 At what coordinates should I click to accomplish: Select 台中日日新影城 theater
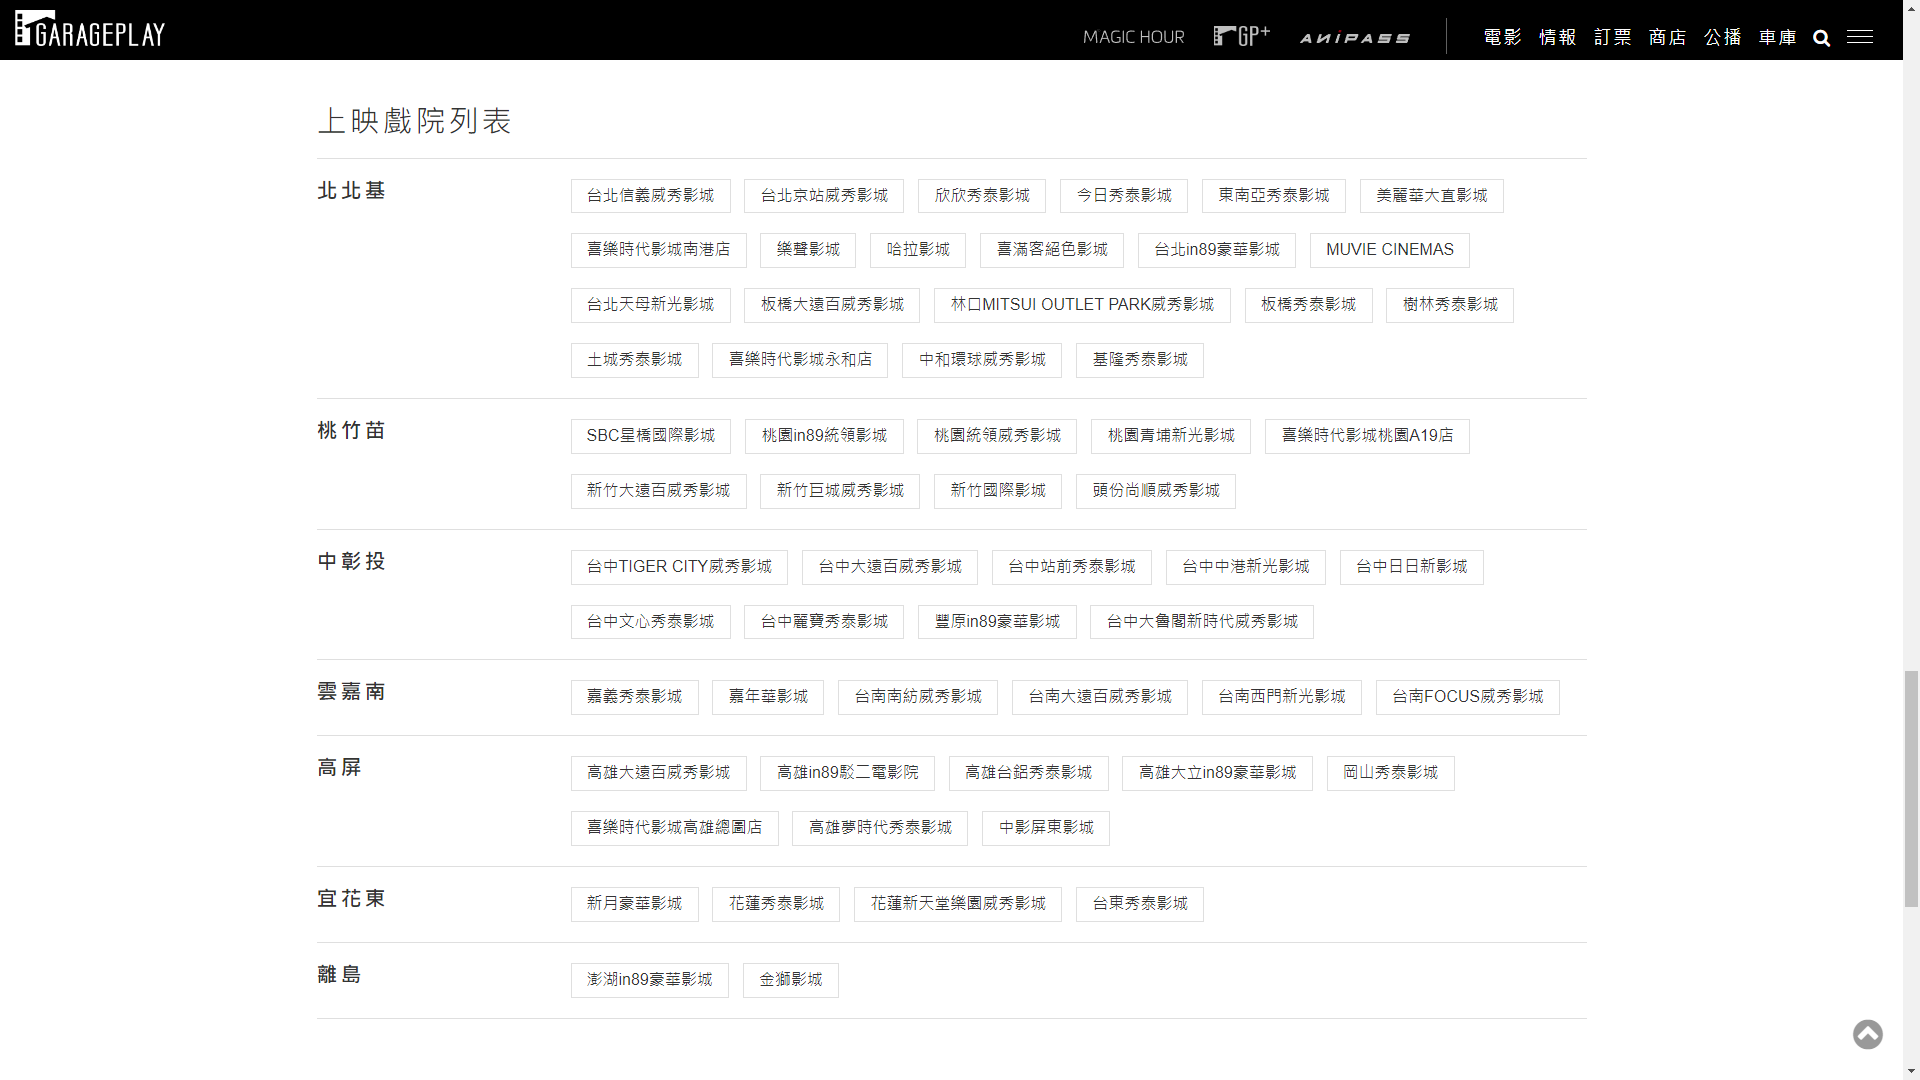point(1412,567)
